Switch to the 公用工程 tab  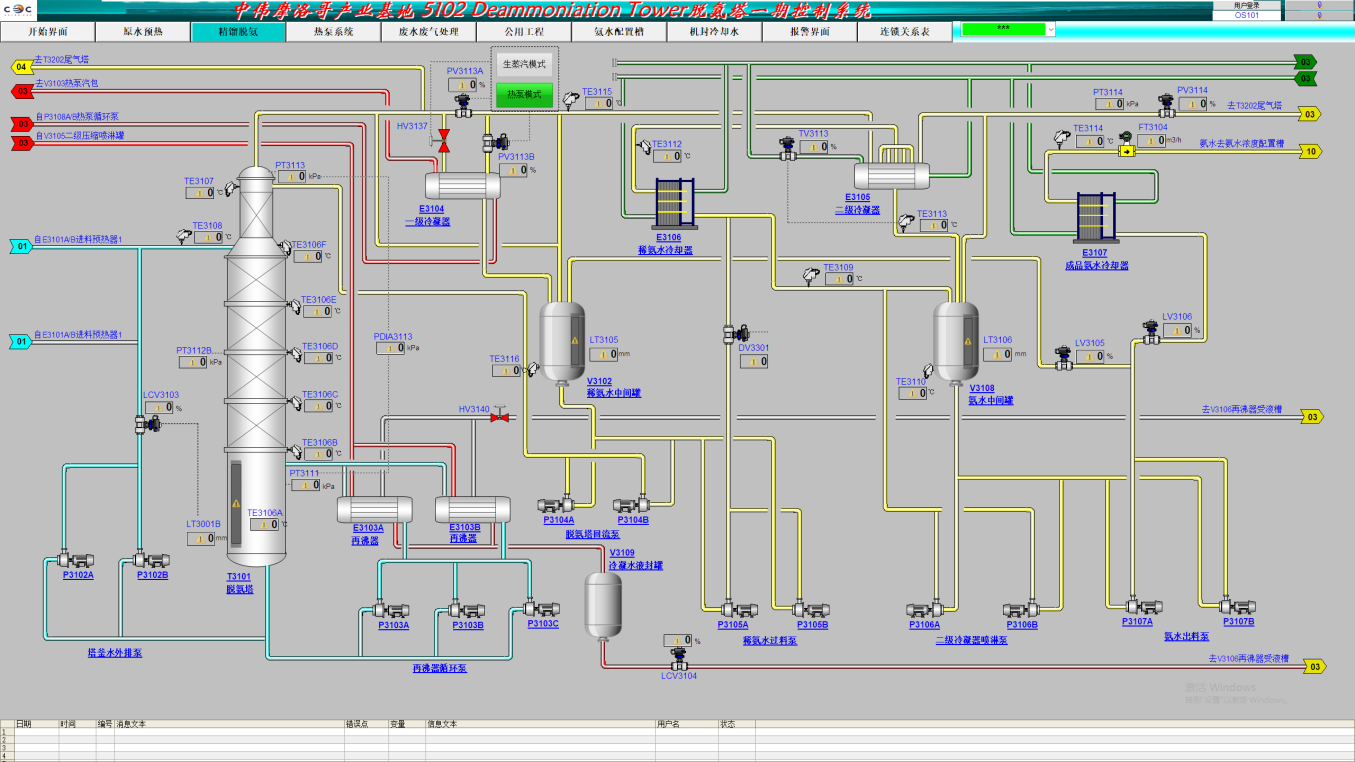[524, 31]
